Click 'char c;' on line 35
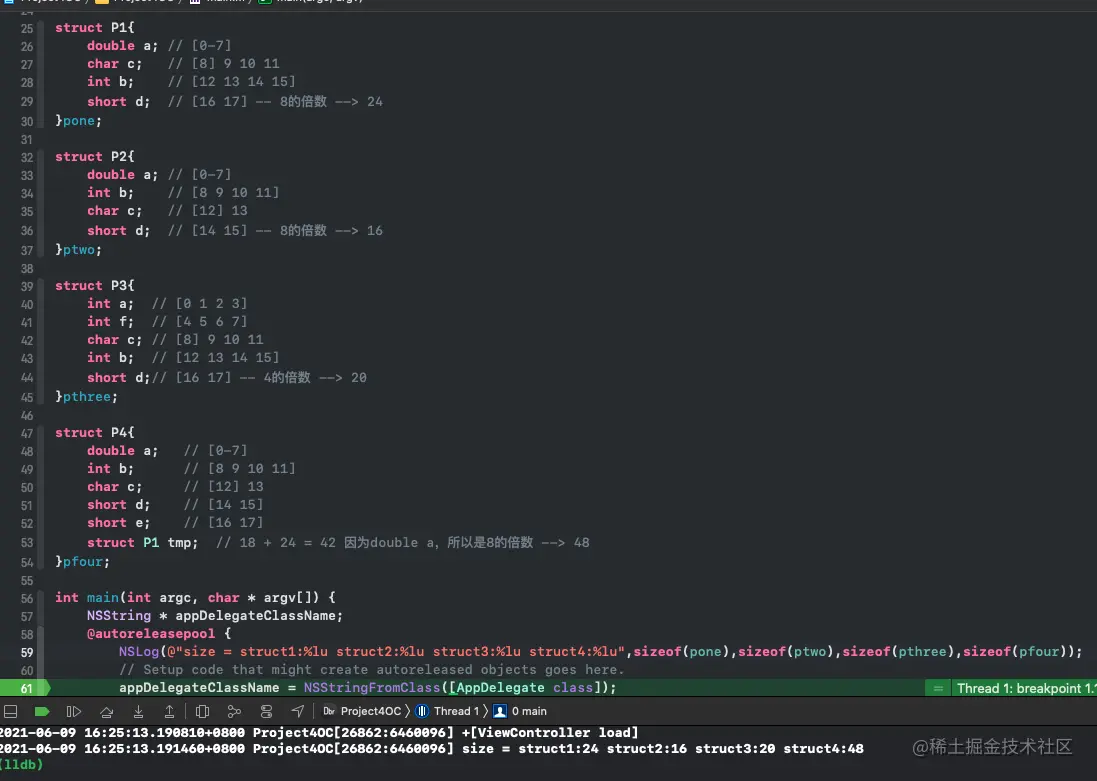Screen dimensions: 1097x781 (114, 211)
